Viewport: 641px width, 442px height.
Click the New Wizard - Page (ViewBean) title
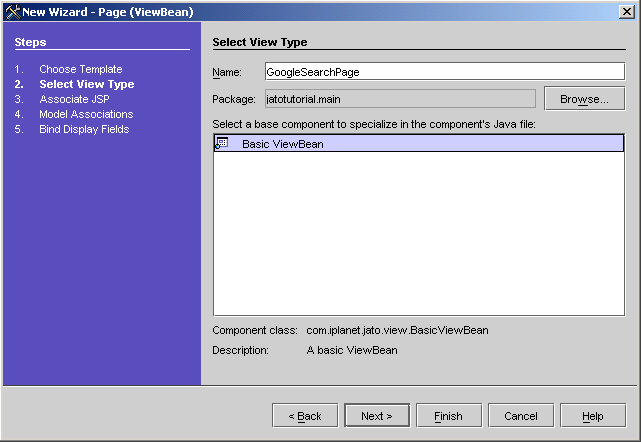coord(108,12)
